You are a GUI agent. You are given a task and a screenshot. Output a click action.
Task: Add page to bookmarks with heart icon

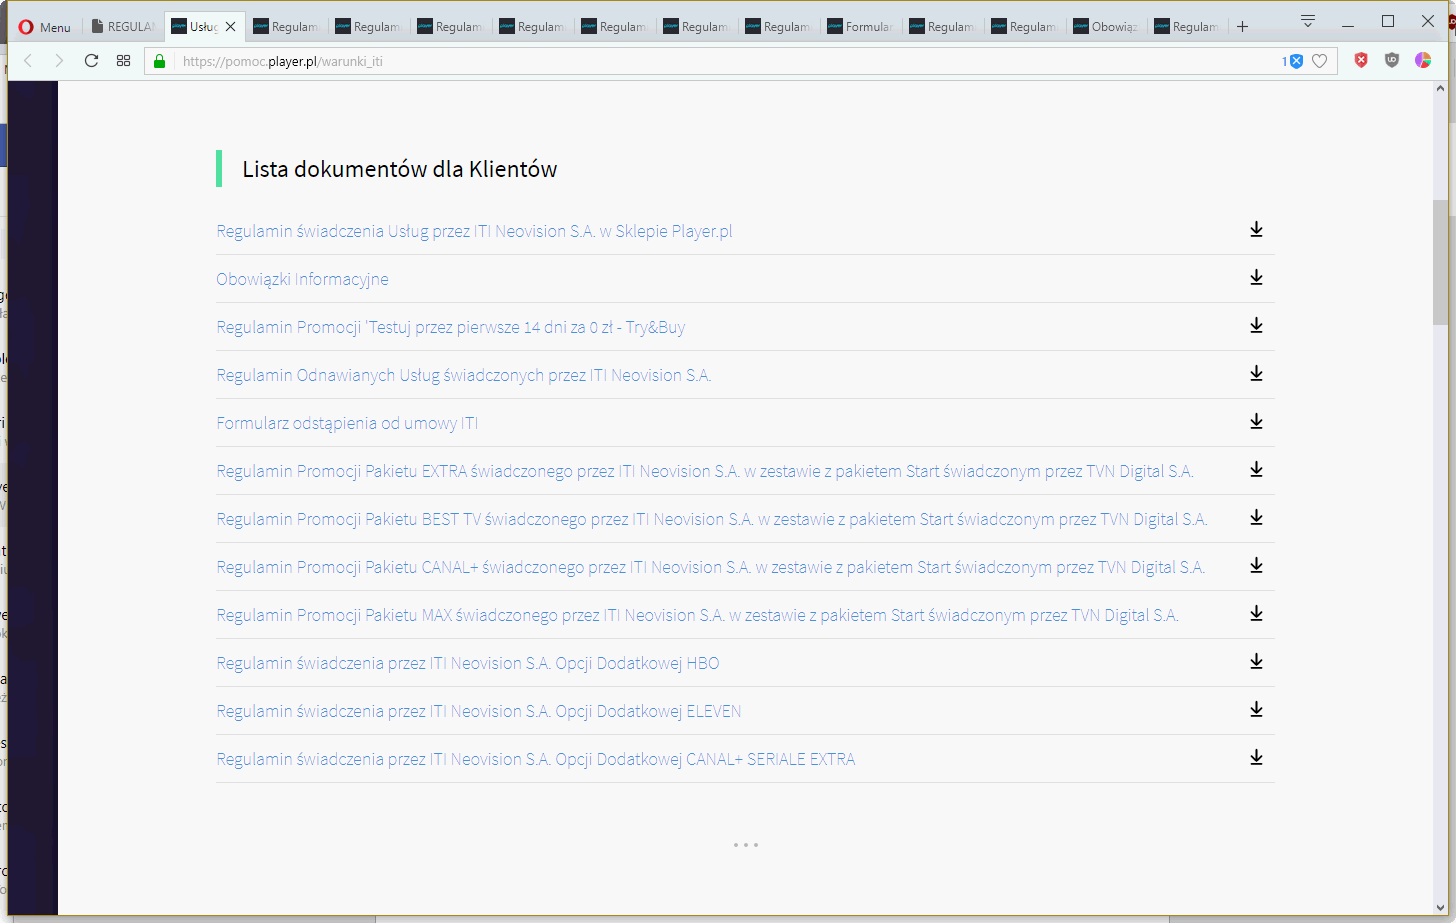click(x=1319, y=61)
